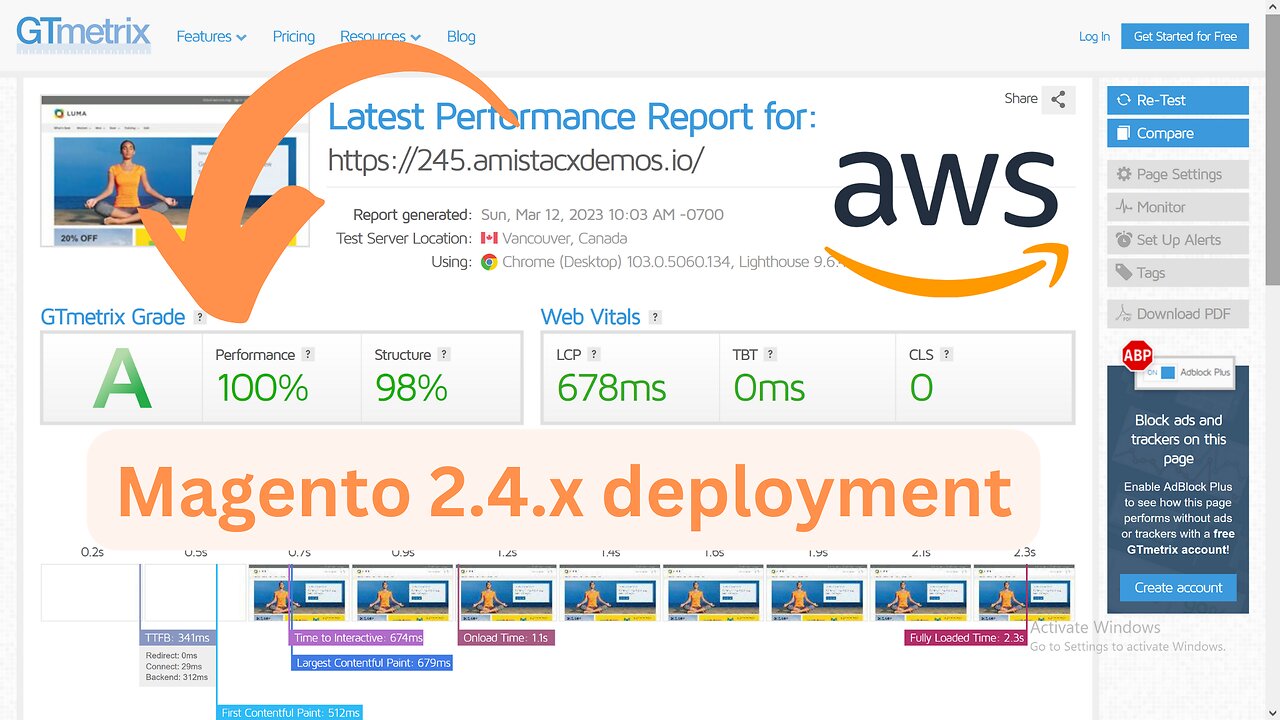Click the Structure score 98%
The image size is (1280, 720).
[411, 388]
